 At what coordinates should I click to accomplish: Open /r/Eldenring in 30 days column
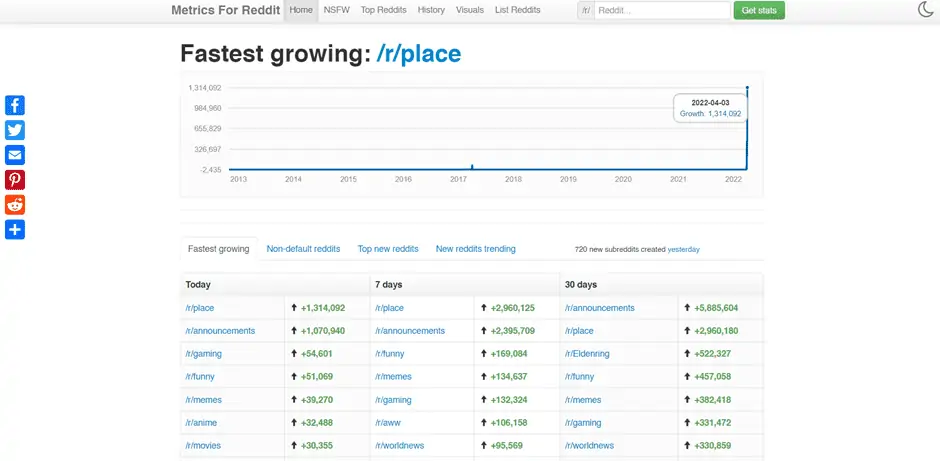click(587, 354)
